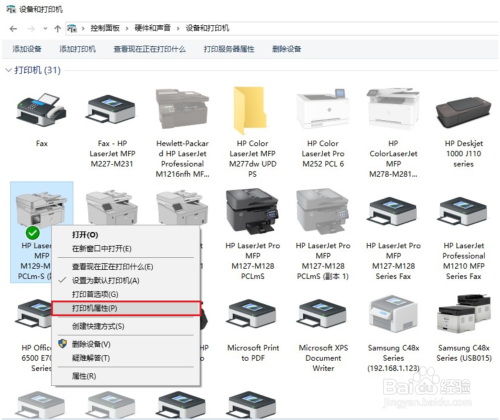Viewport: 500px width, 420px height.
Task: Choose 创建快捷方式(S) in context menu
Action: (x=126, y=326)
